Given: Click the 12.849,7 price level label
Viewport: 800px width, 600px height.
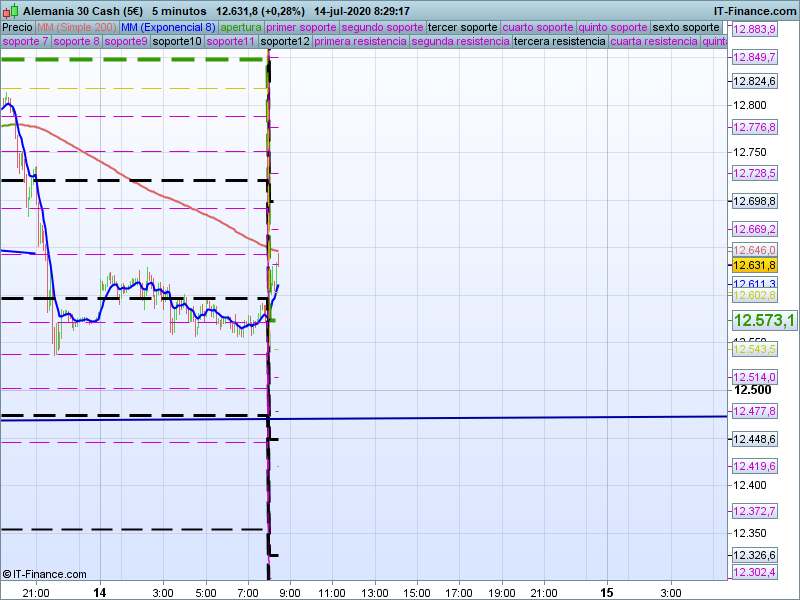Looking at the screenshot, I should [754, 57].
